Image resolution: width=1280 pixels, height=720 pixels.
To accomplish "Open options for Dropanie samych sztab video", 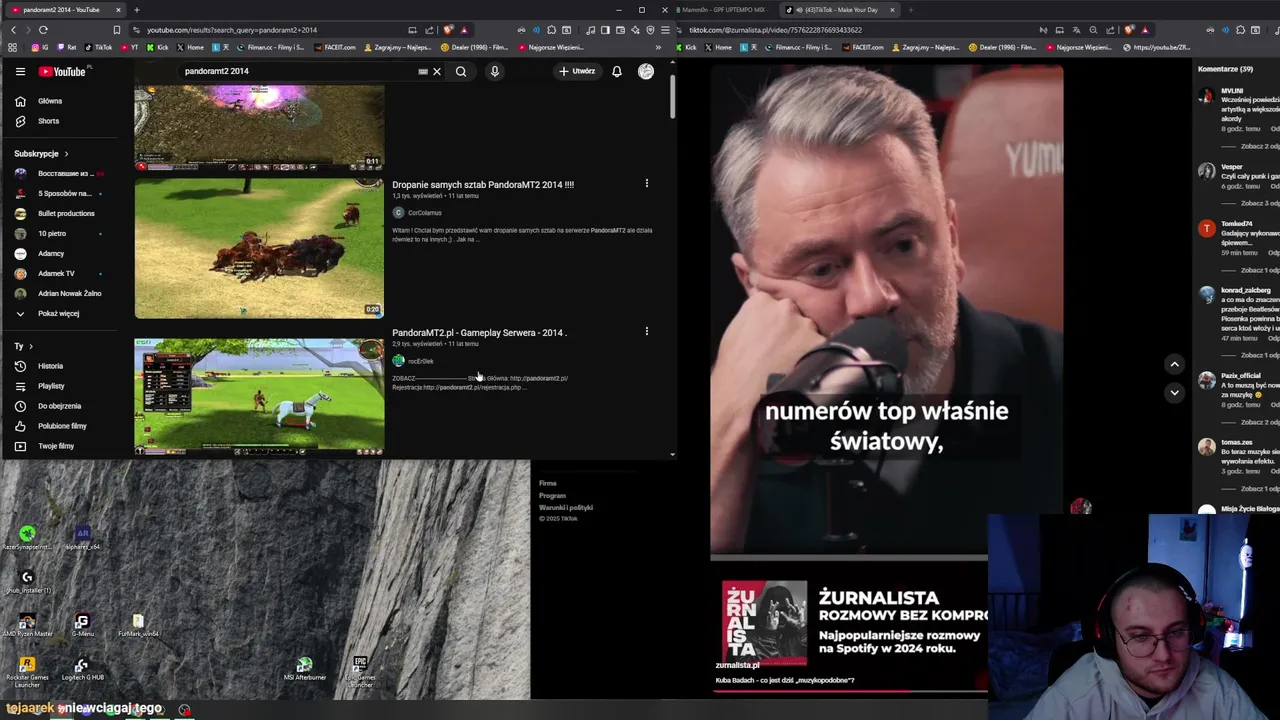I will click(x=646, y=184).
